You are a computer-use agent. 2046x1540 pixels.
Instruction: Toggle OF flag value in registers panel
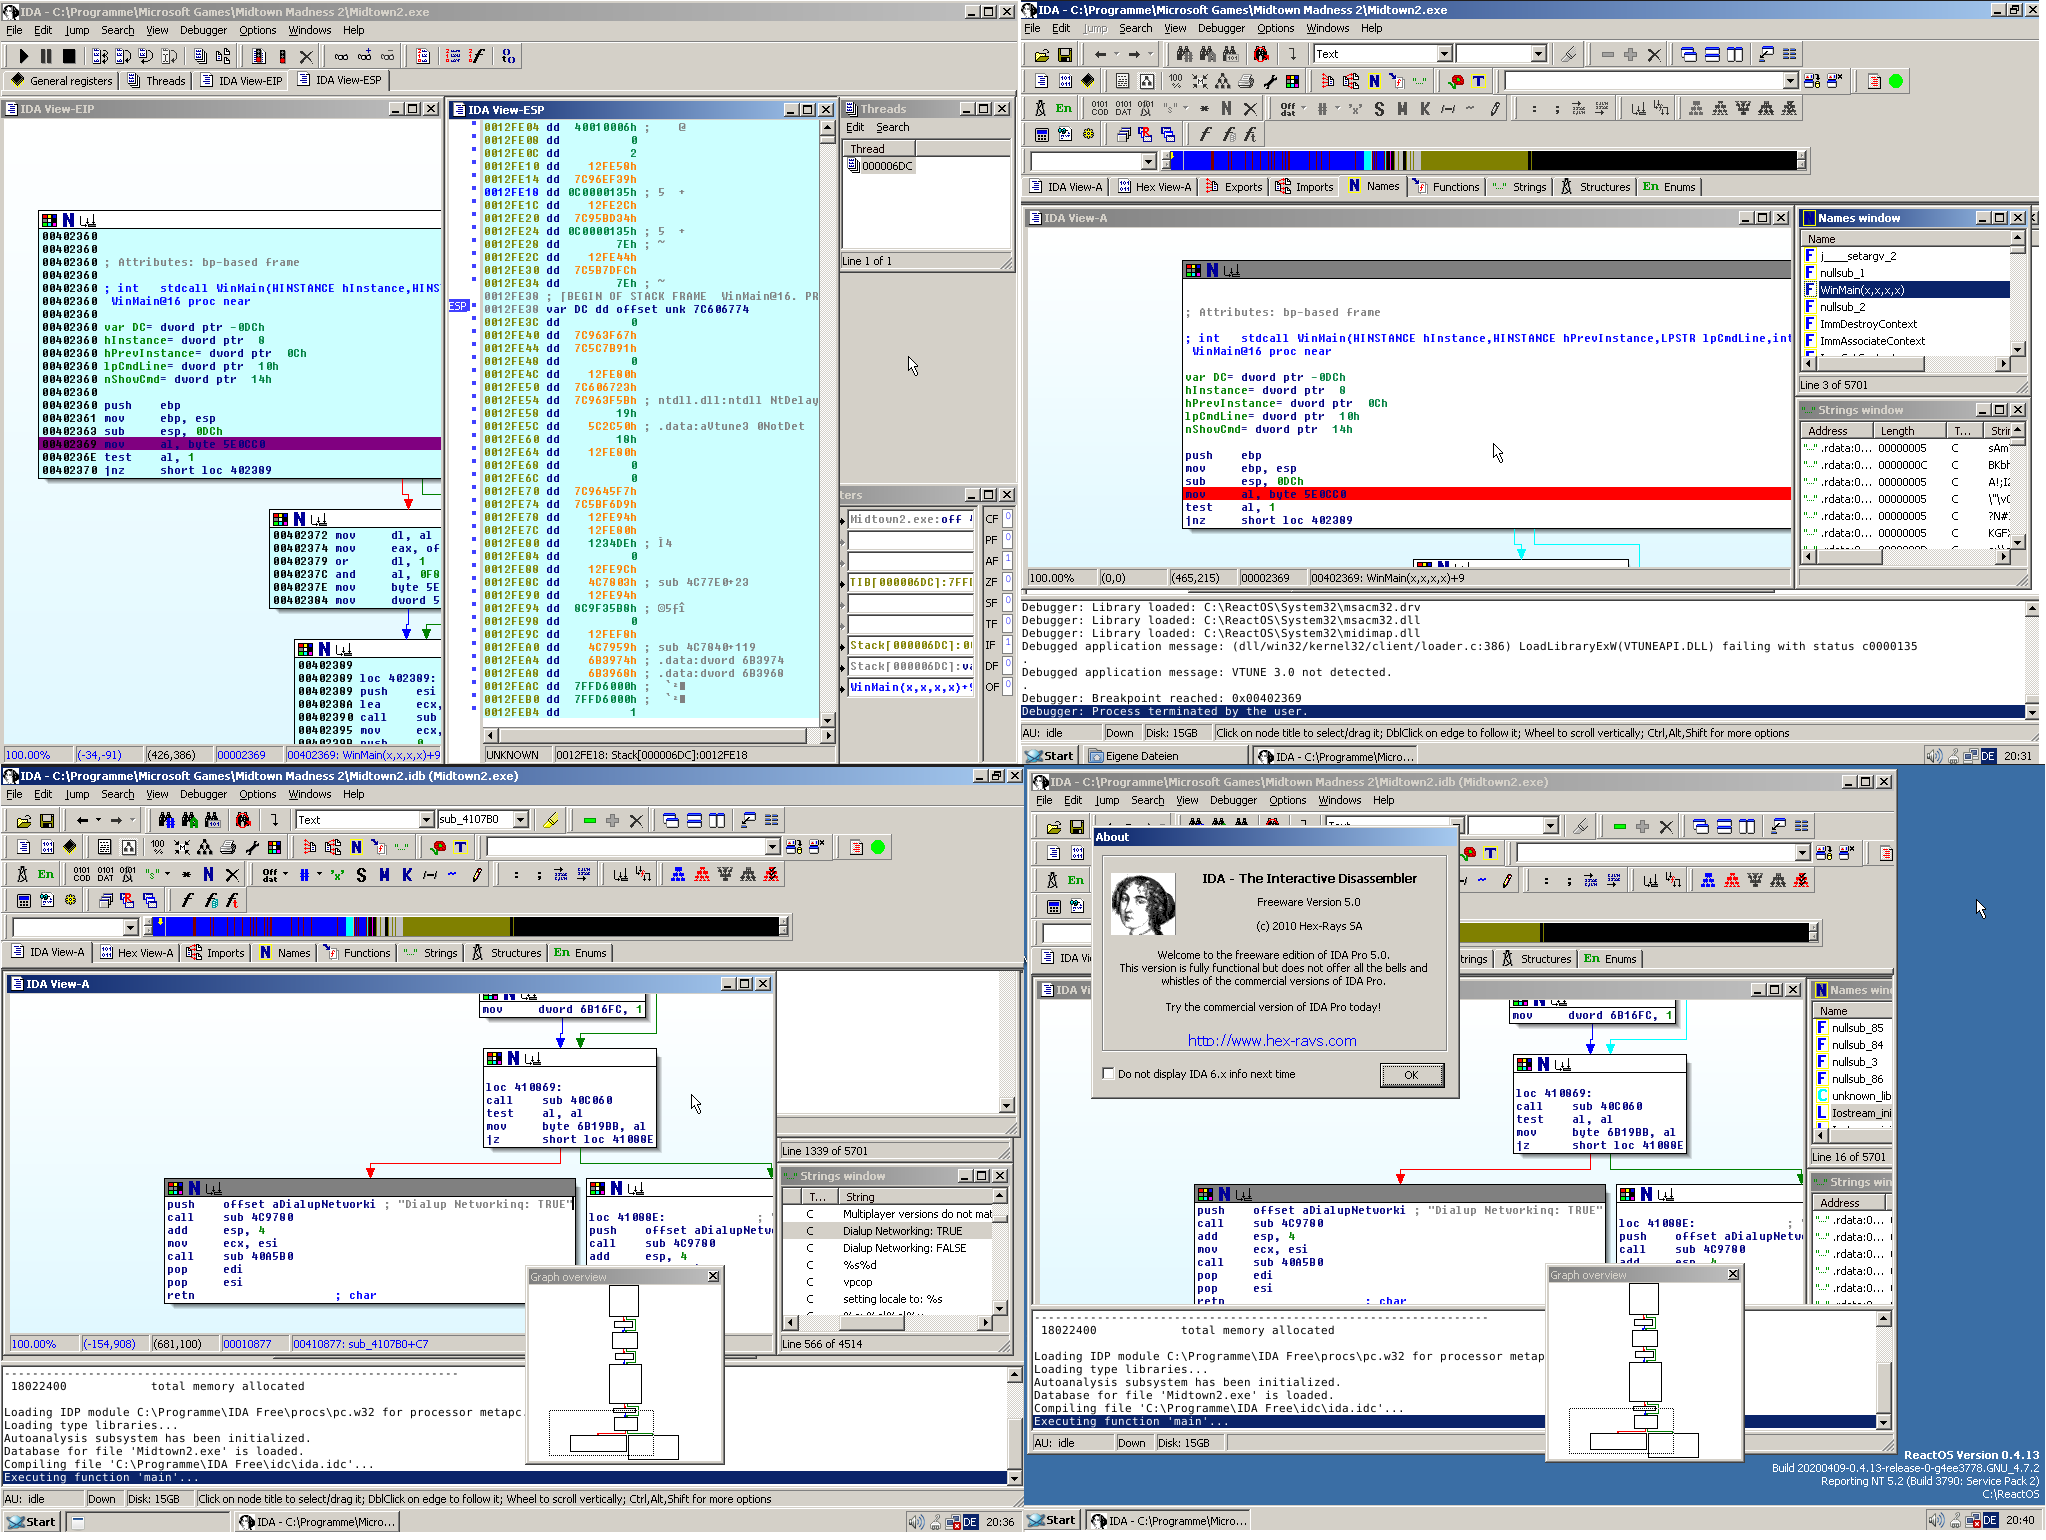(x=1008, y=685)
